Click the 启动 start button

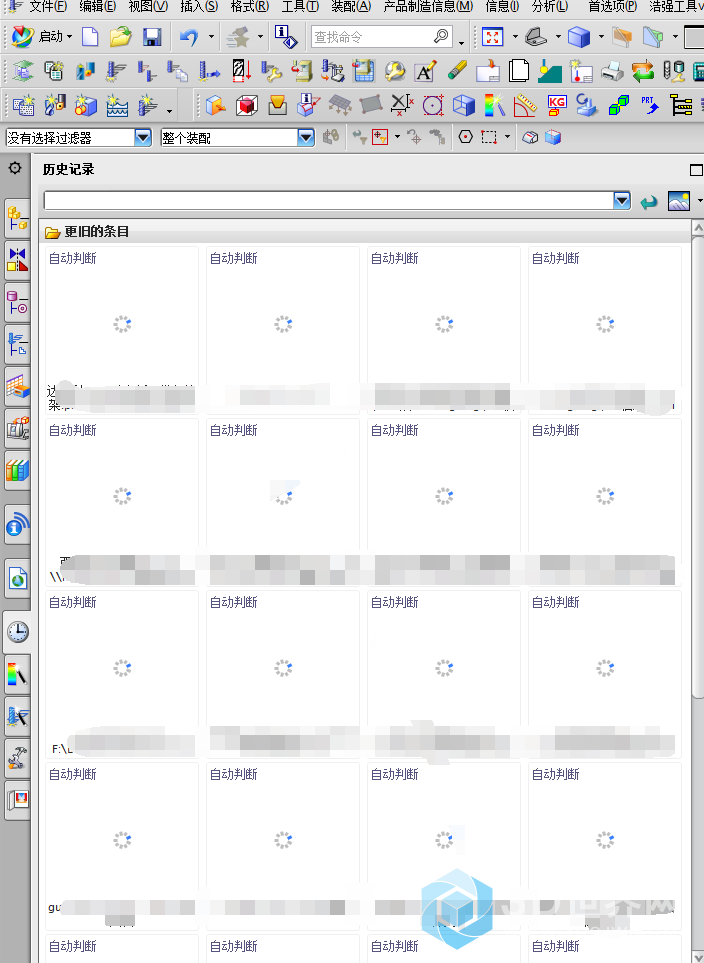(x=42, y=37)
